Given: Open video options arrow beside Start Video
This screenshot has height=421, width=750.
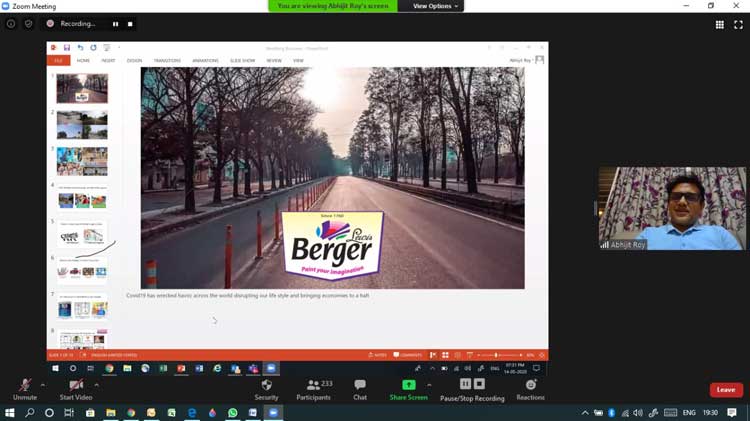Looking at the screenshot, I should [x=97, y=385].
